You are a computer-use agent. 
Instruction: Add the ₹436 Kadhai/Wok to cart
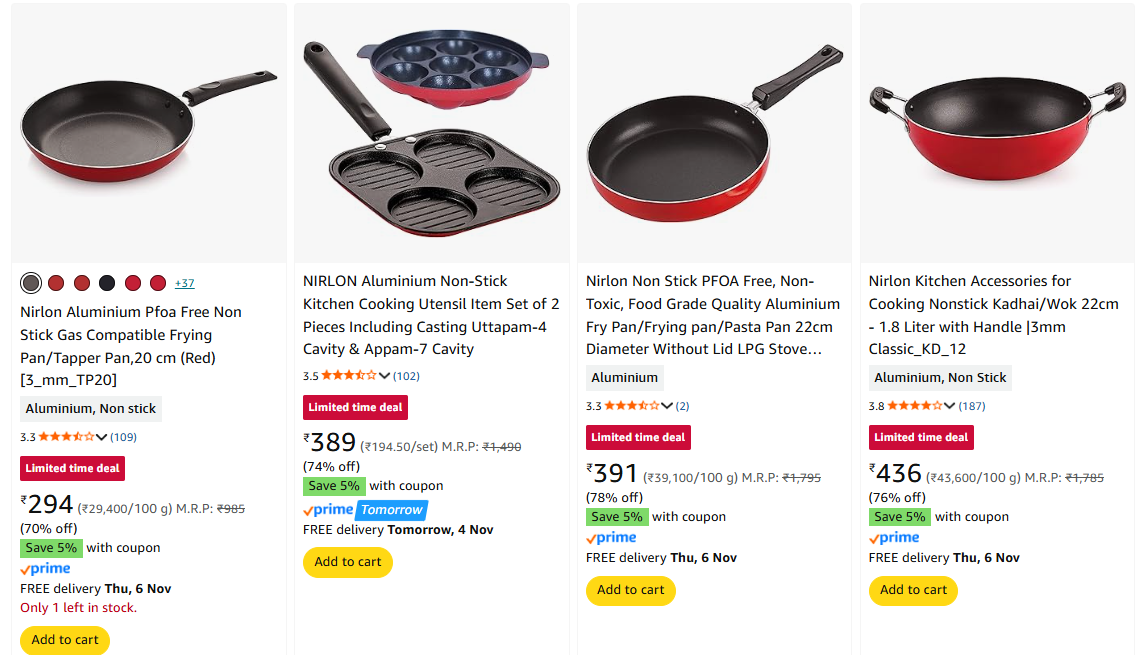913,590
